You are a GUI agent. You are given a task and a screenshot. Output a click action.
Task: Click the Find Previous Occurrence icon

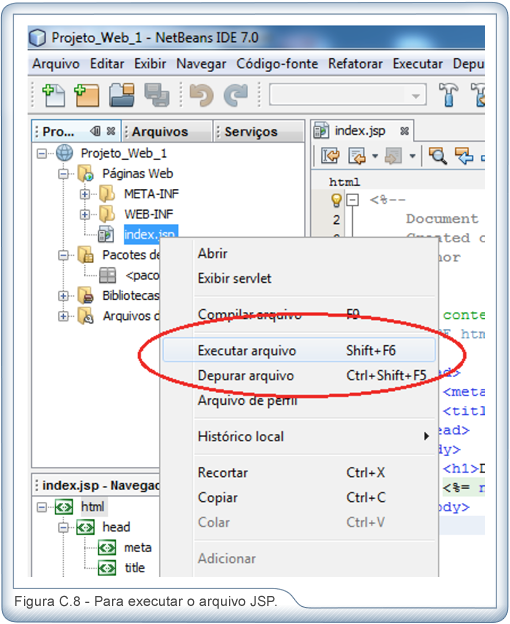click(x=464, y=156)
